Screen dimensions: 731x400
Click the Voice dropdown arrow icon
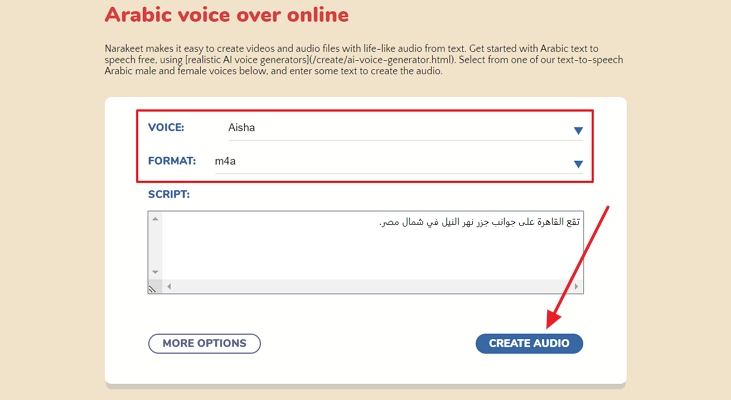tap(578, 130)
